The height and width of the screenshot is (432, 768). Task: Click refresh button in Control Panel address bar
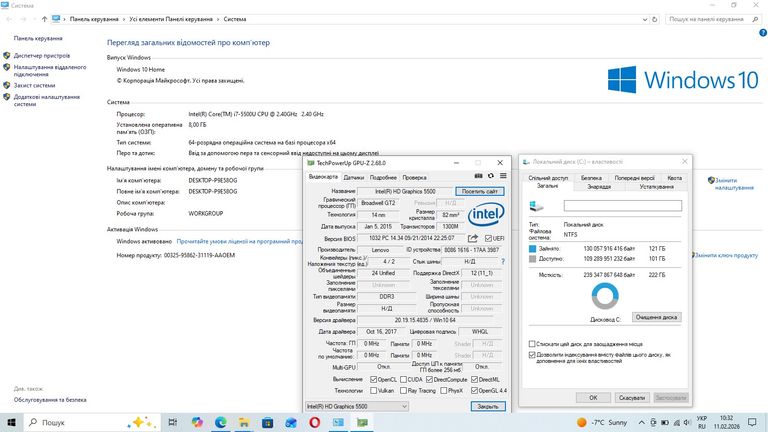[654, 19]
